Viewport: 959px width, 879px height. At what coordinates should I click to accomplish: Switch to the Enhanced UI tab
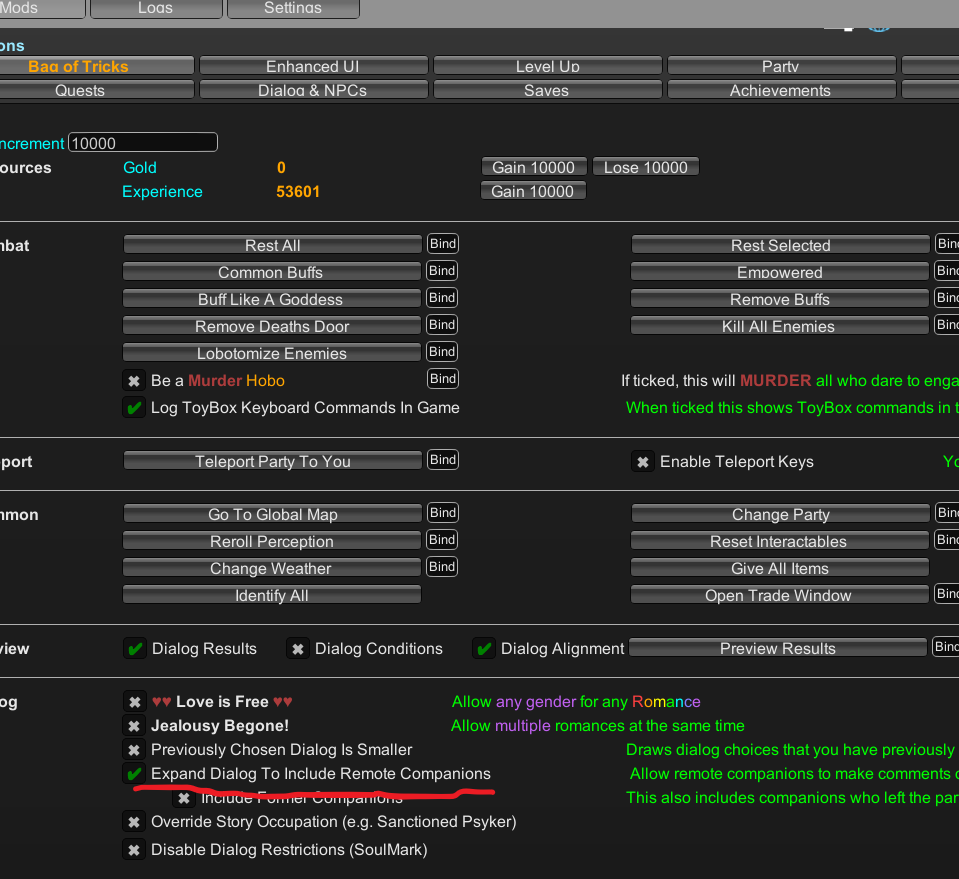pyautogui.click(x=314, y=65)
